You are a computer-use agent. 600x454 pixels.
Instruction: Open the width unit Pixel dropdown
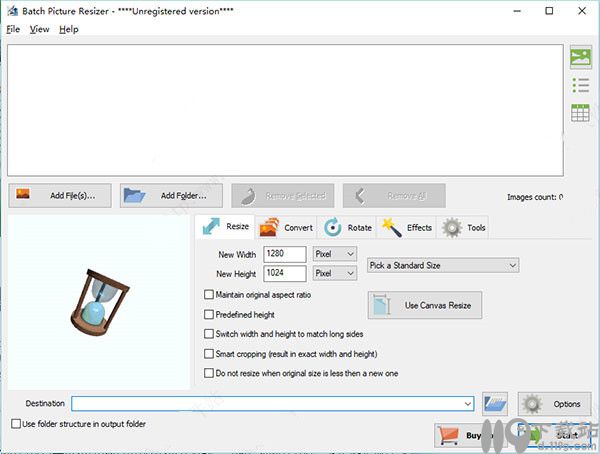[335, 254]
